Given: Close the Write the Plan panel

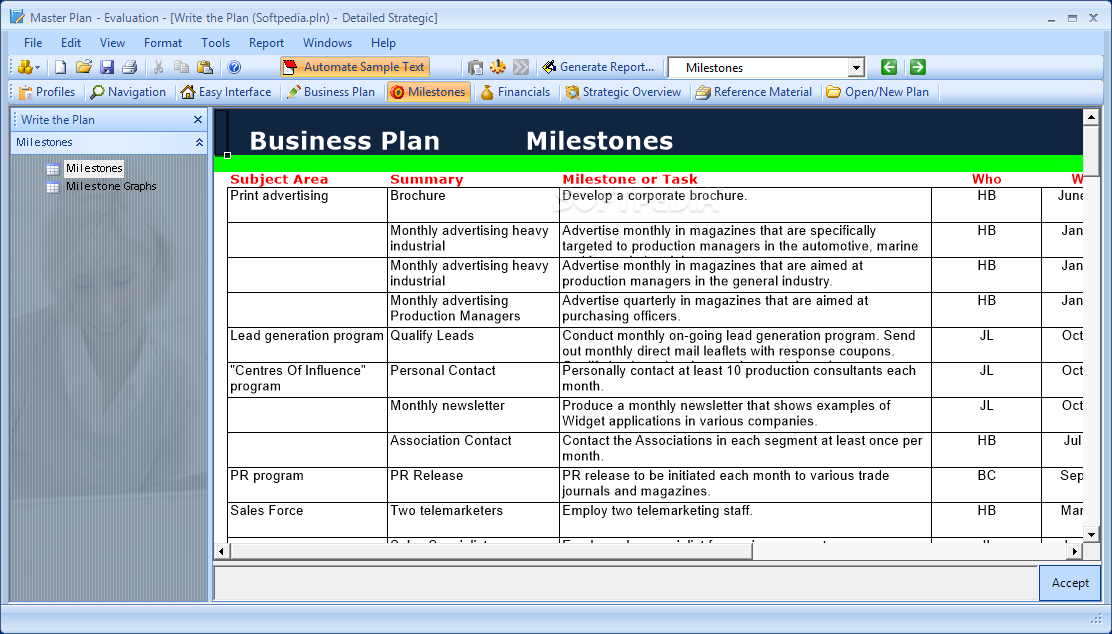Looking at the screenshot, I should [x=198, y=120].
